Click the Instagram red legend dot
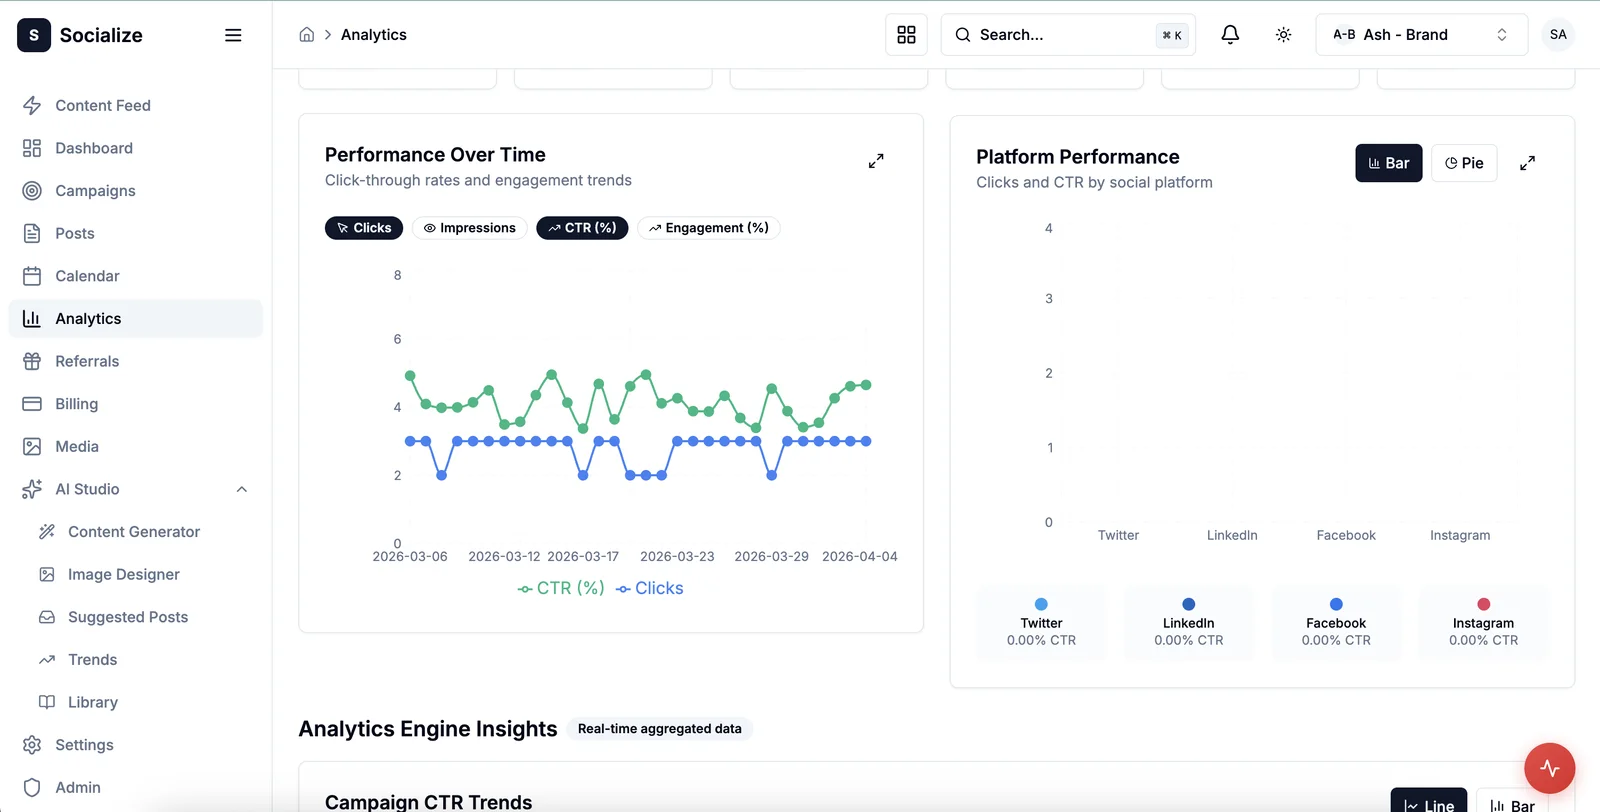Viewport: 1600px width, 812px height. [1483, 604]
